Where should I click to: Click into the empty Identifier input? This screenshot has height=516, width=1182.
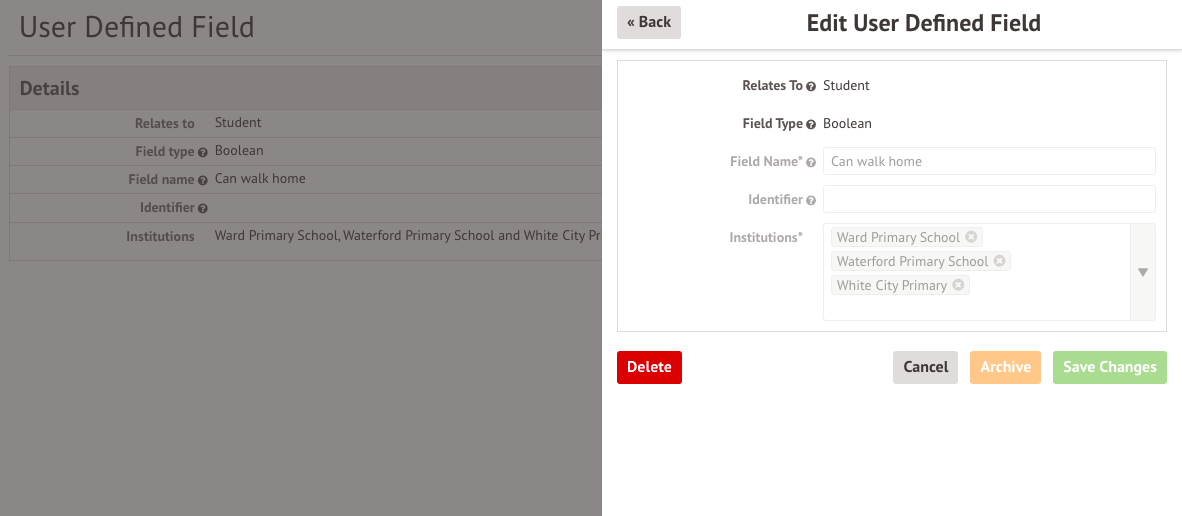tap(988, 199)
